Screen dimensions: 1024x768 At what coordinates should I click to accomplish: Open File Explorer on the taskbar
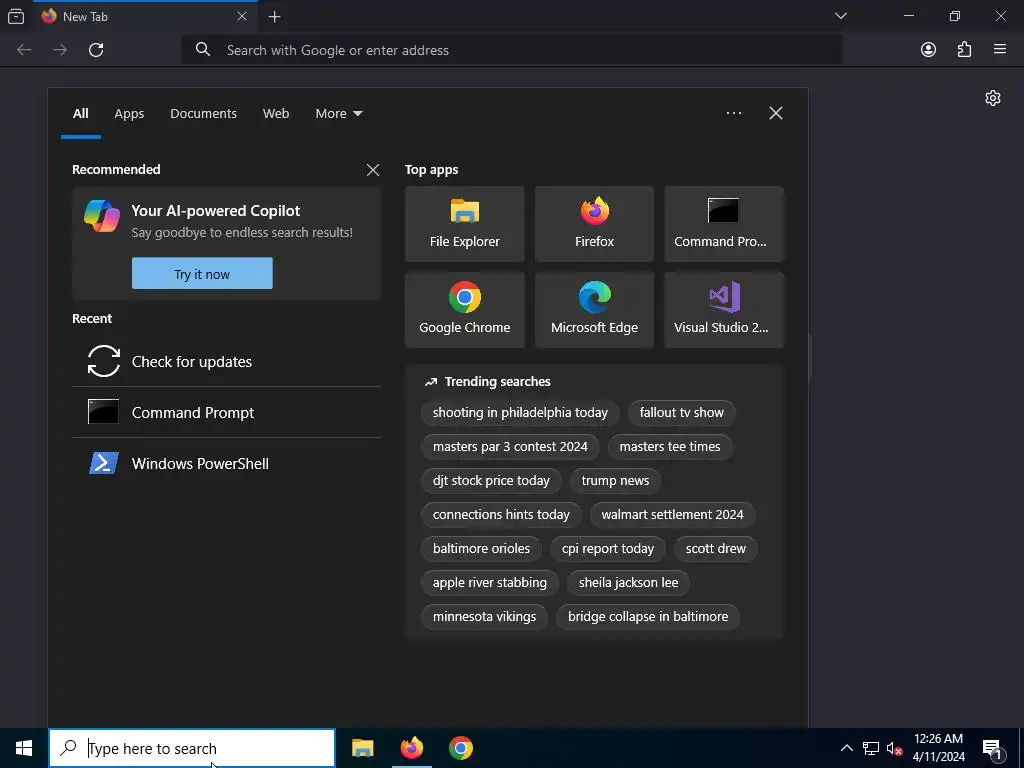[362, 748]
